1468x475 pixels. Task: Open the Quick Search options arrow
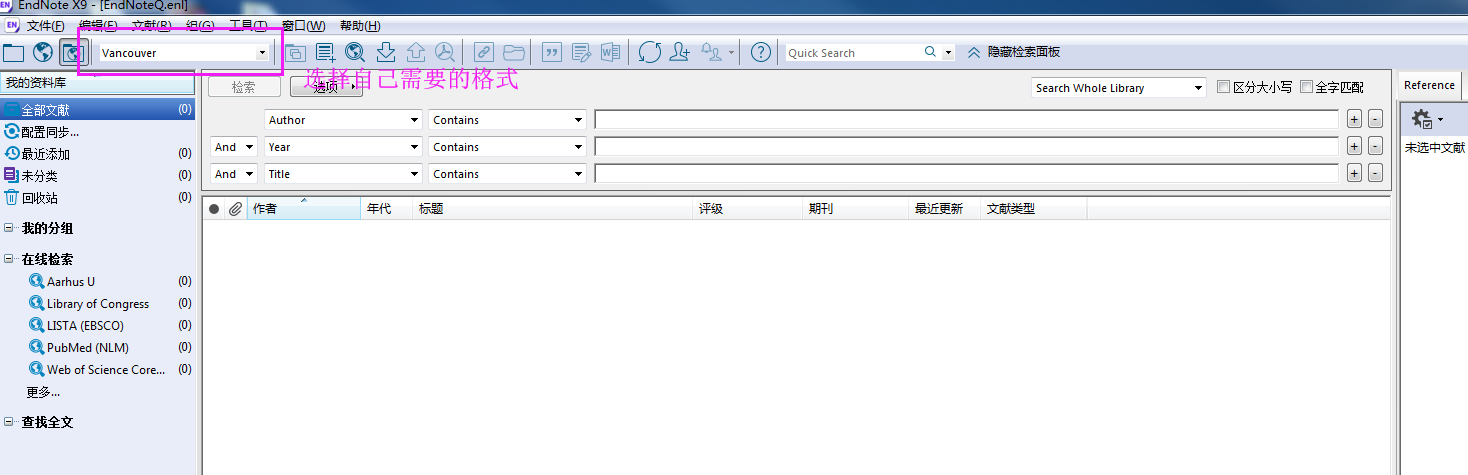click(948, 53)
